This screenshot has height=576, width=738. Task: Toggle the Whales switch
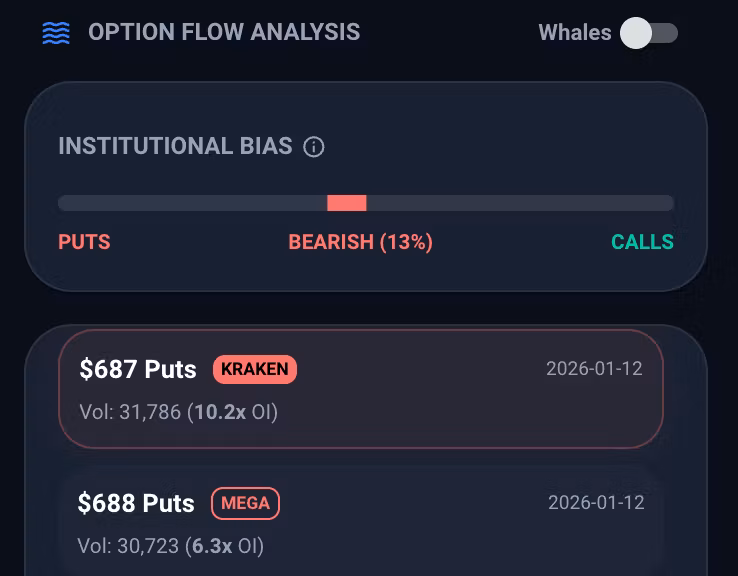[649, 33]
